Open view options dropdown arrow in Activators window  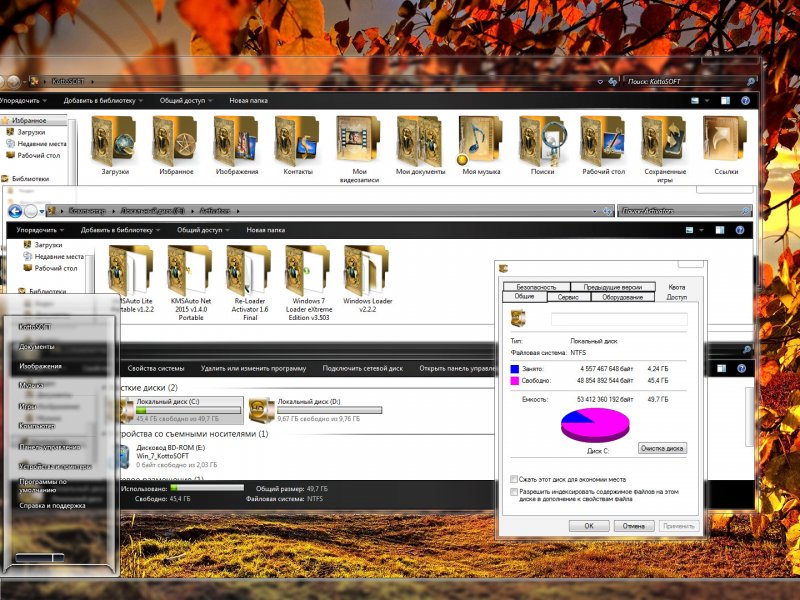click(702, 231)
